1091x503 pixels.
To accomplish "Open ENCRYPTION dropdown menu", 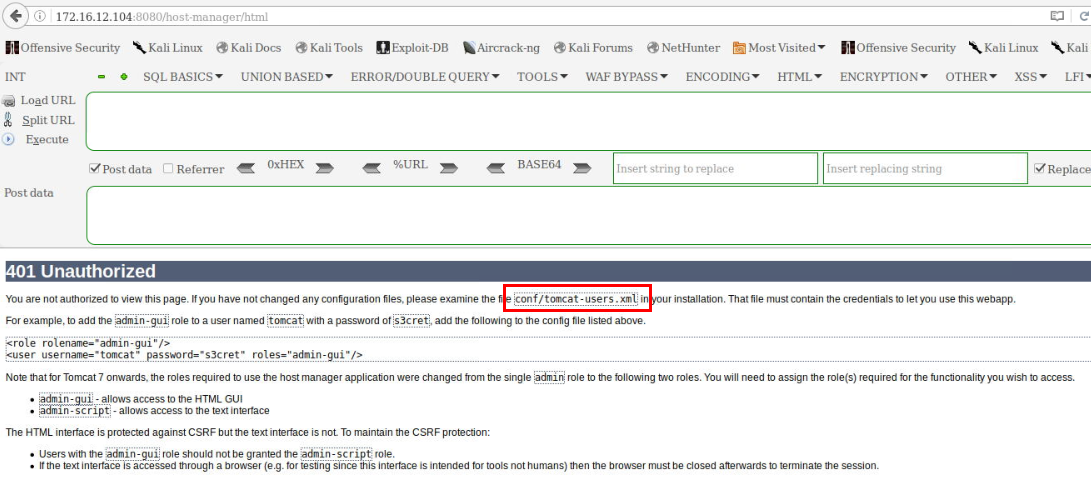I will click(884, 77).
